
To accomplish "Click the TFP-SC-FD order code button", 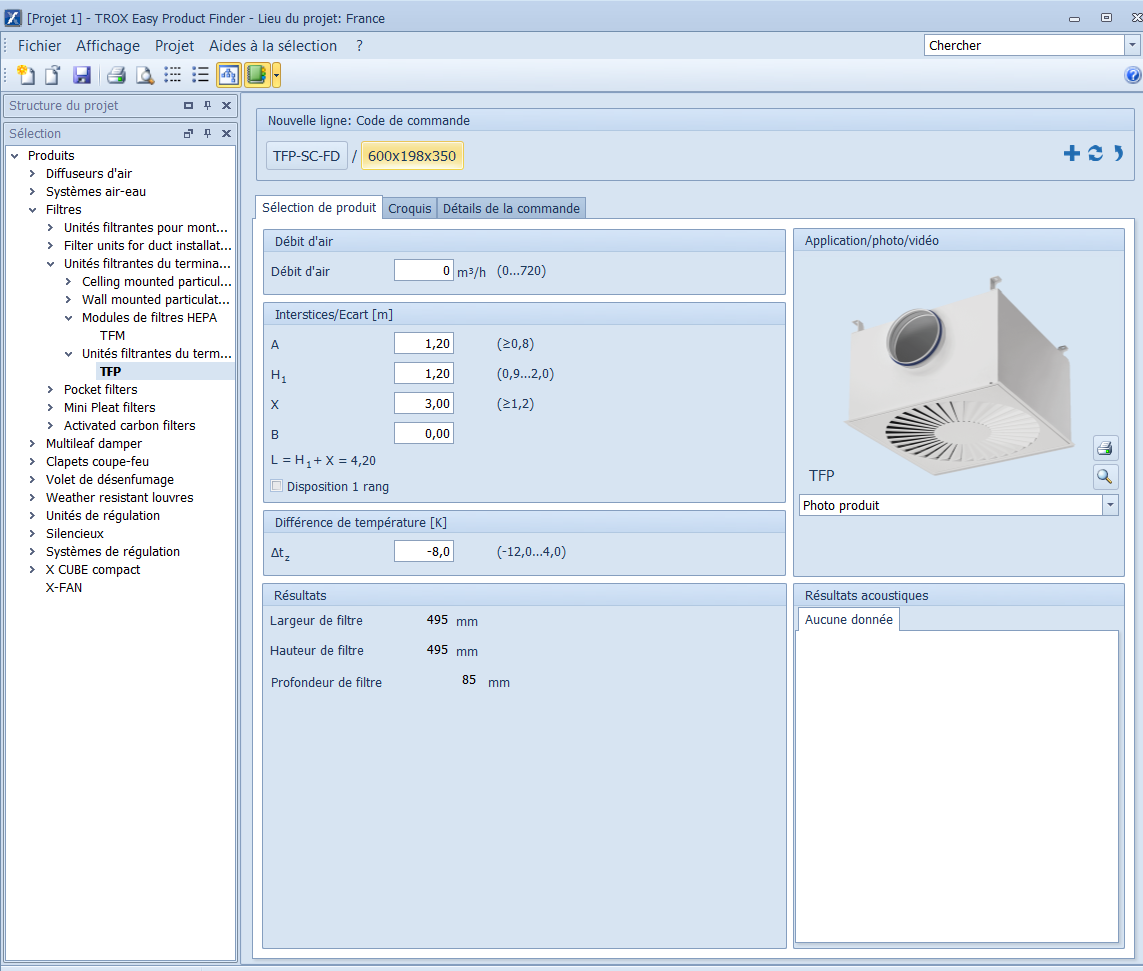I will coord(306,156).
